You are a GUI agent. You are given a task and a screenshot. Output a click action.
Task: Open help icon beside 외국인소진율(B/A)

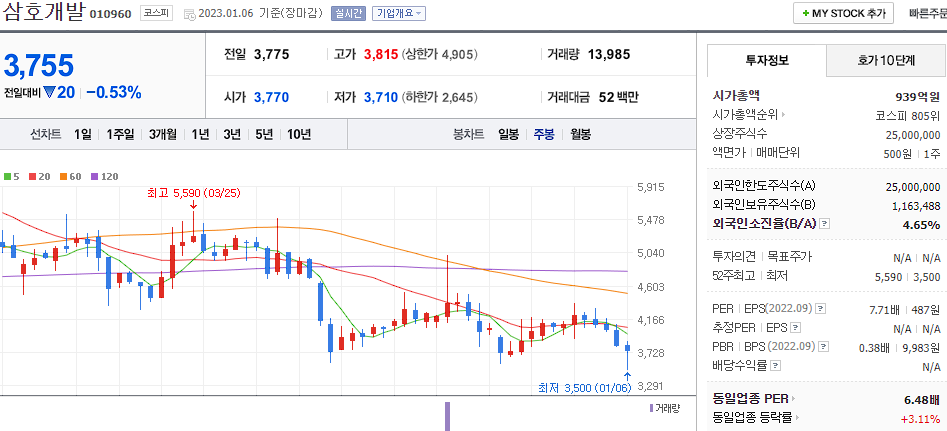pyautogui.click(x=825, y=224)
